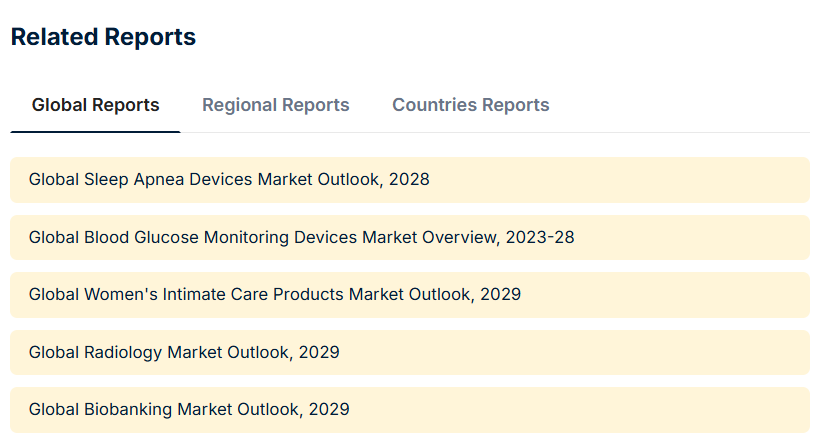Image resolution: width=823 pixels, height=444 pixels.
Task: Switch to the Global Reports tab
Action: (x=95, y=105)
